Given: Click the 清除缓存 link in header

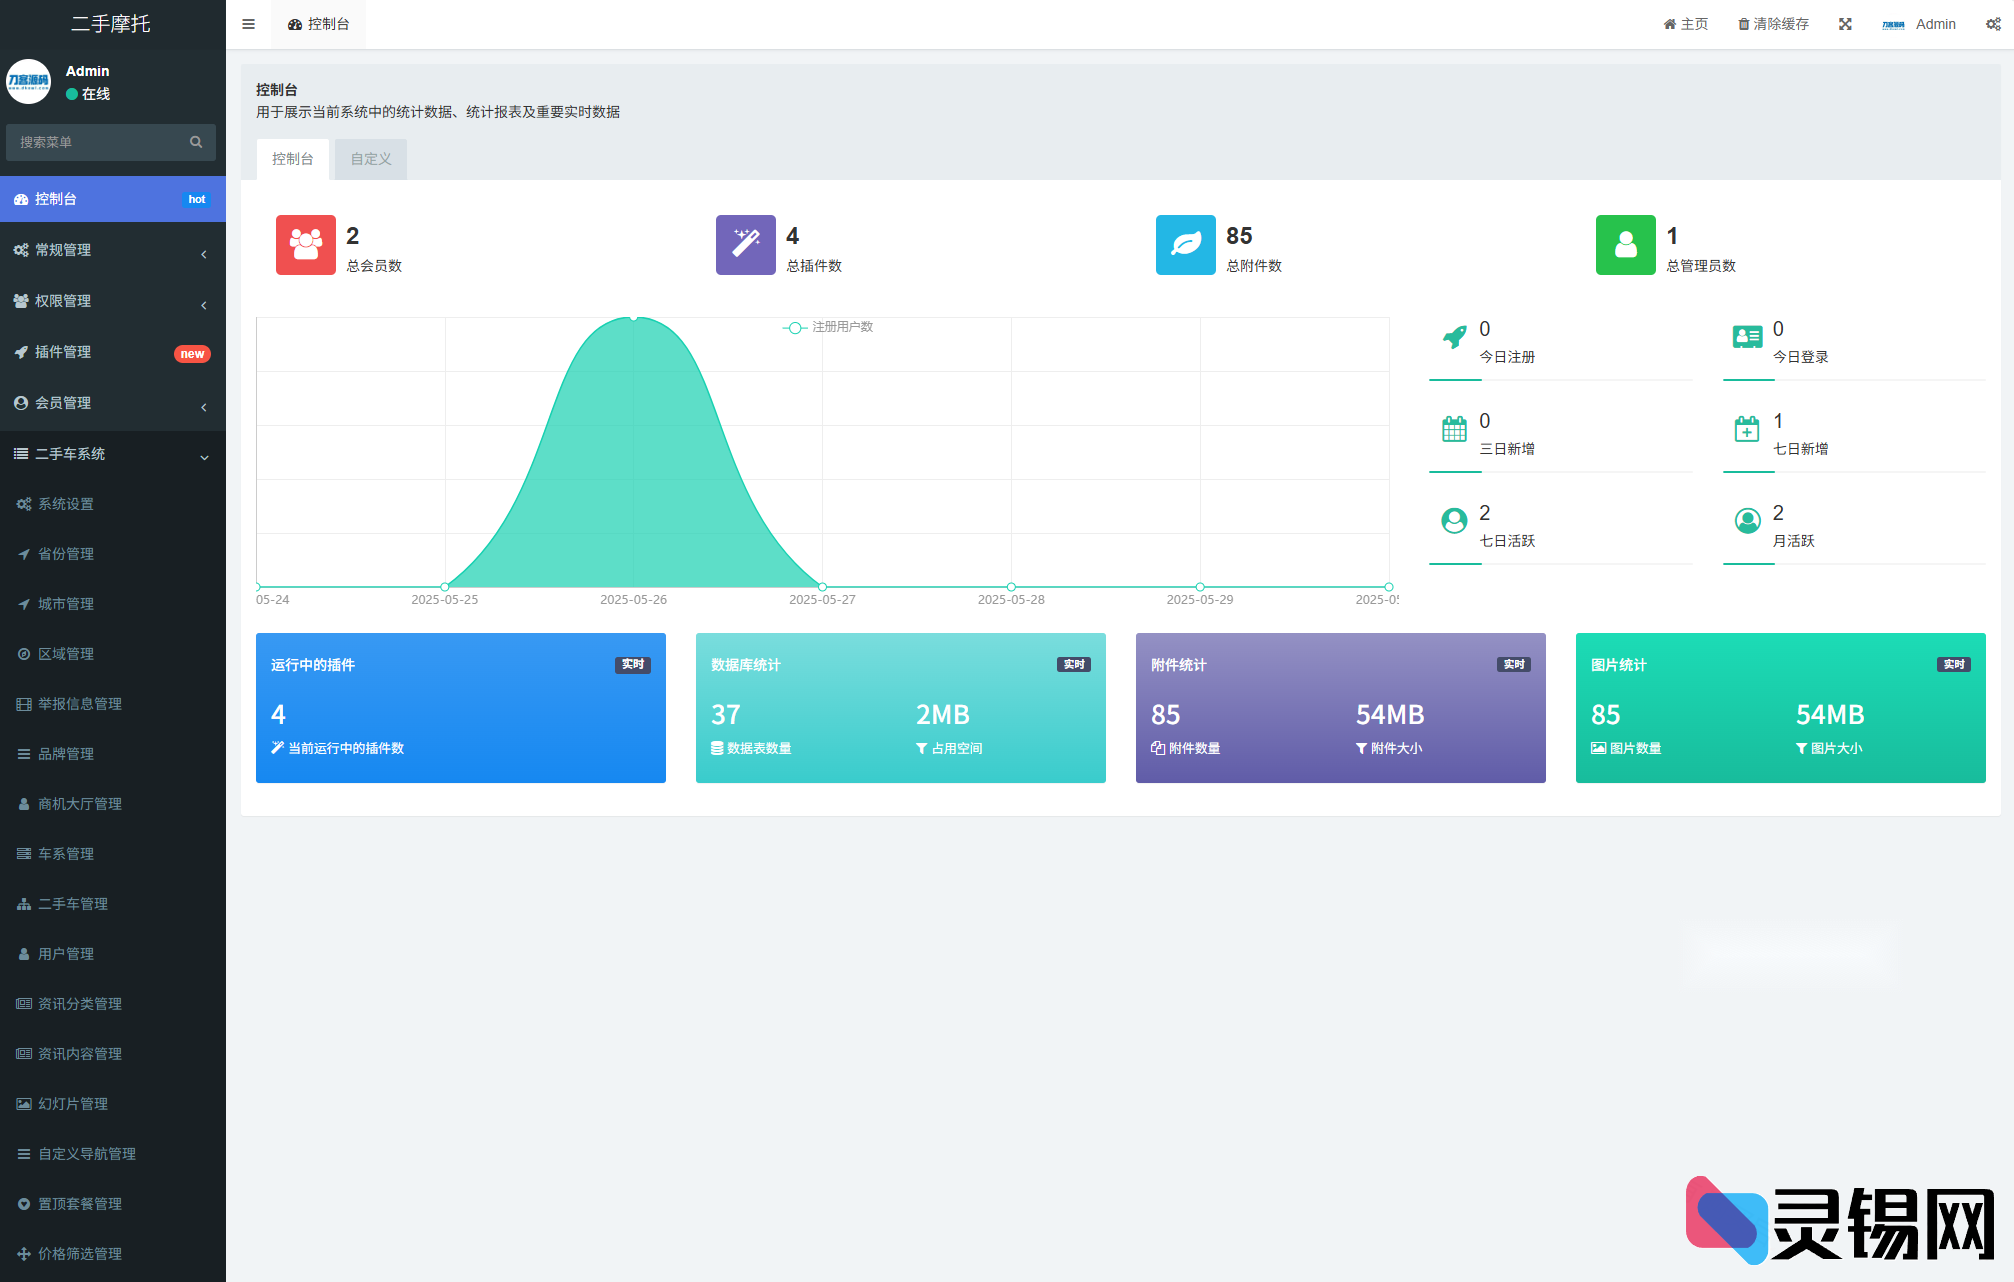Looking at the screenshot, I should pyautogui.click(x=1773, y=24).
